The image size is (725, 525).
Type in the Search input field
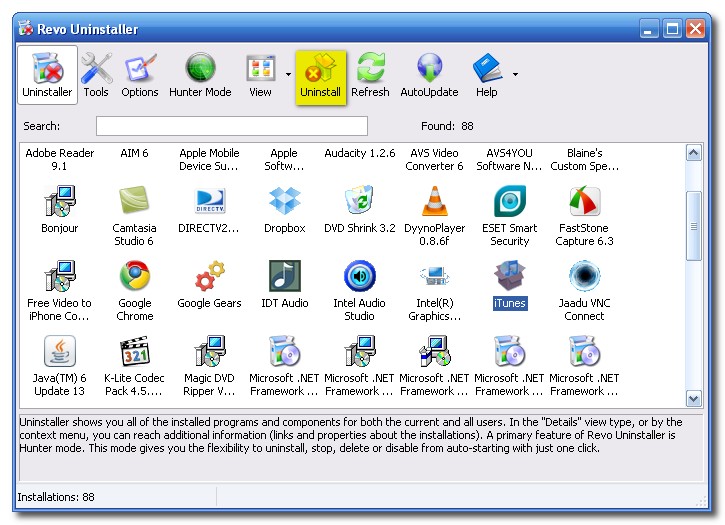(231, 126)
